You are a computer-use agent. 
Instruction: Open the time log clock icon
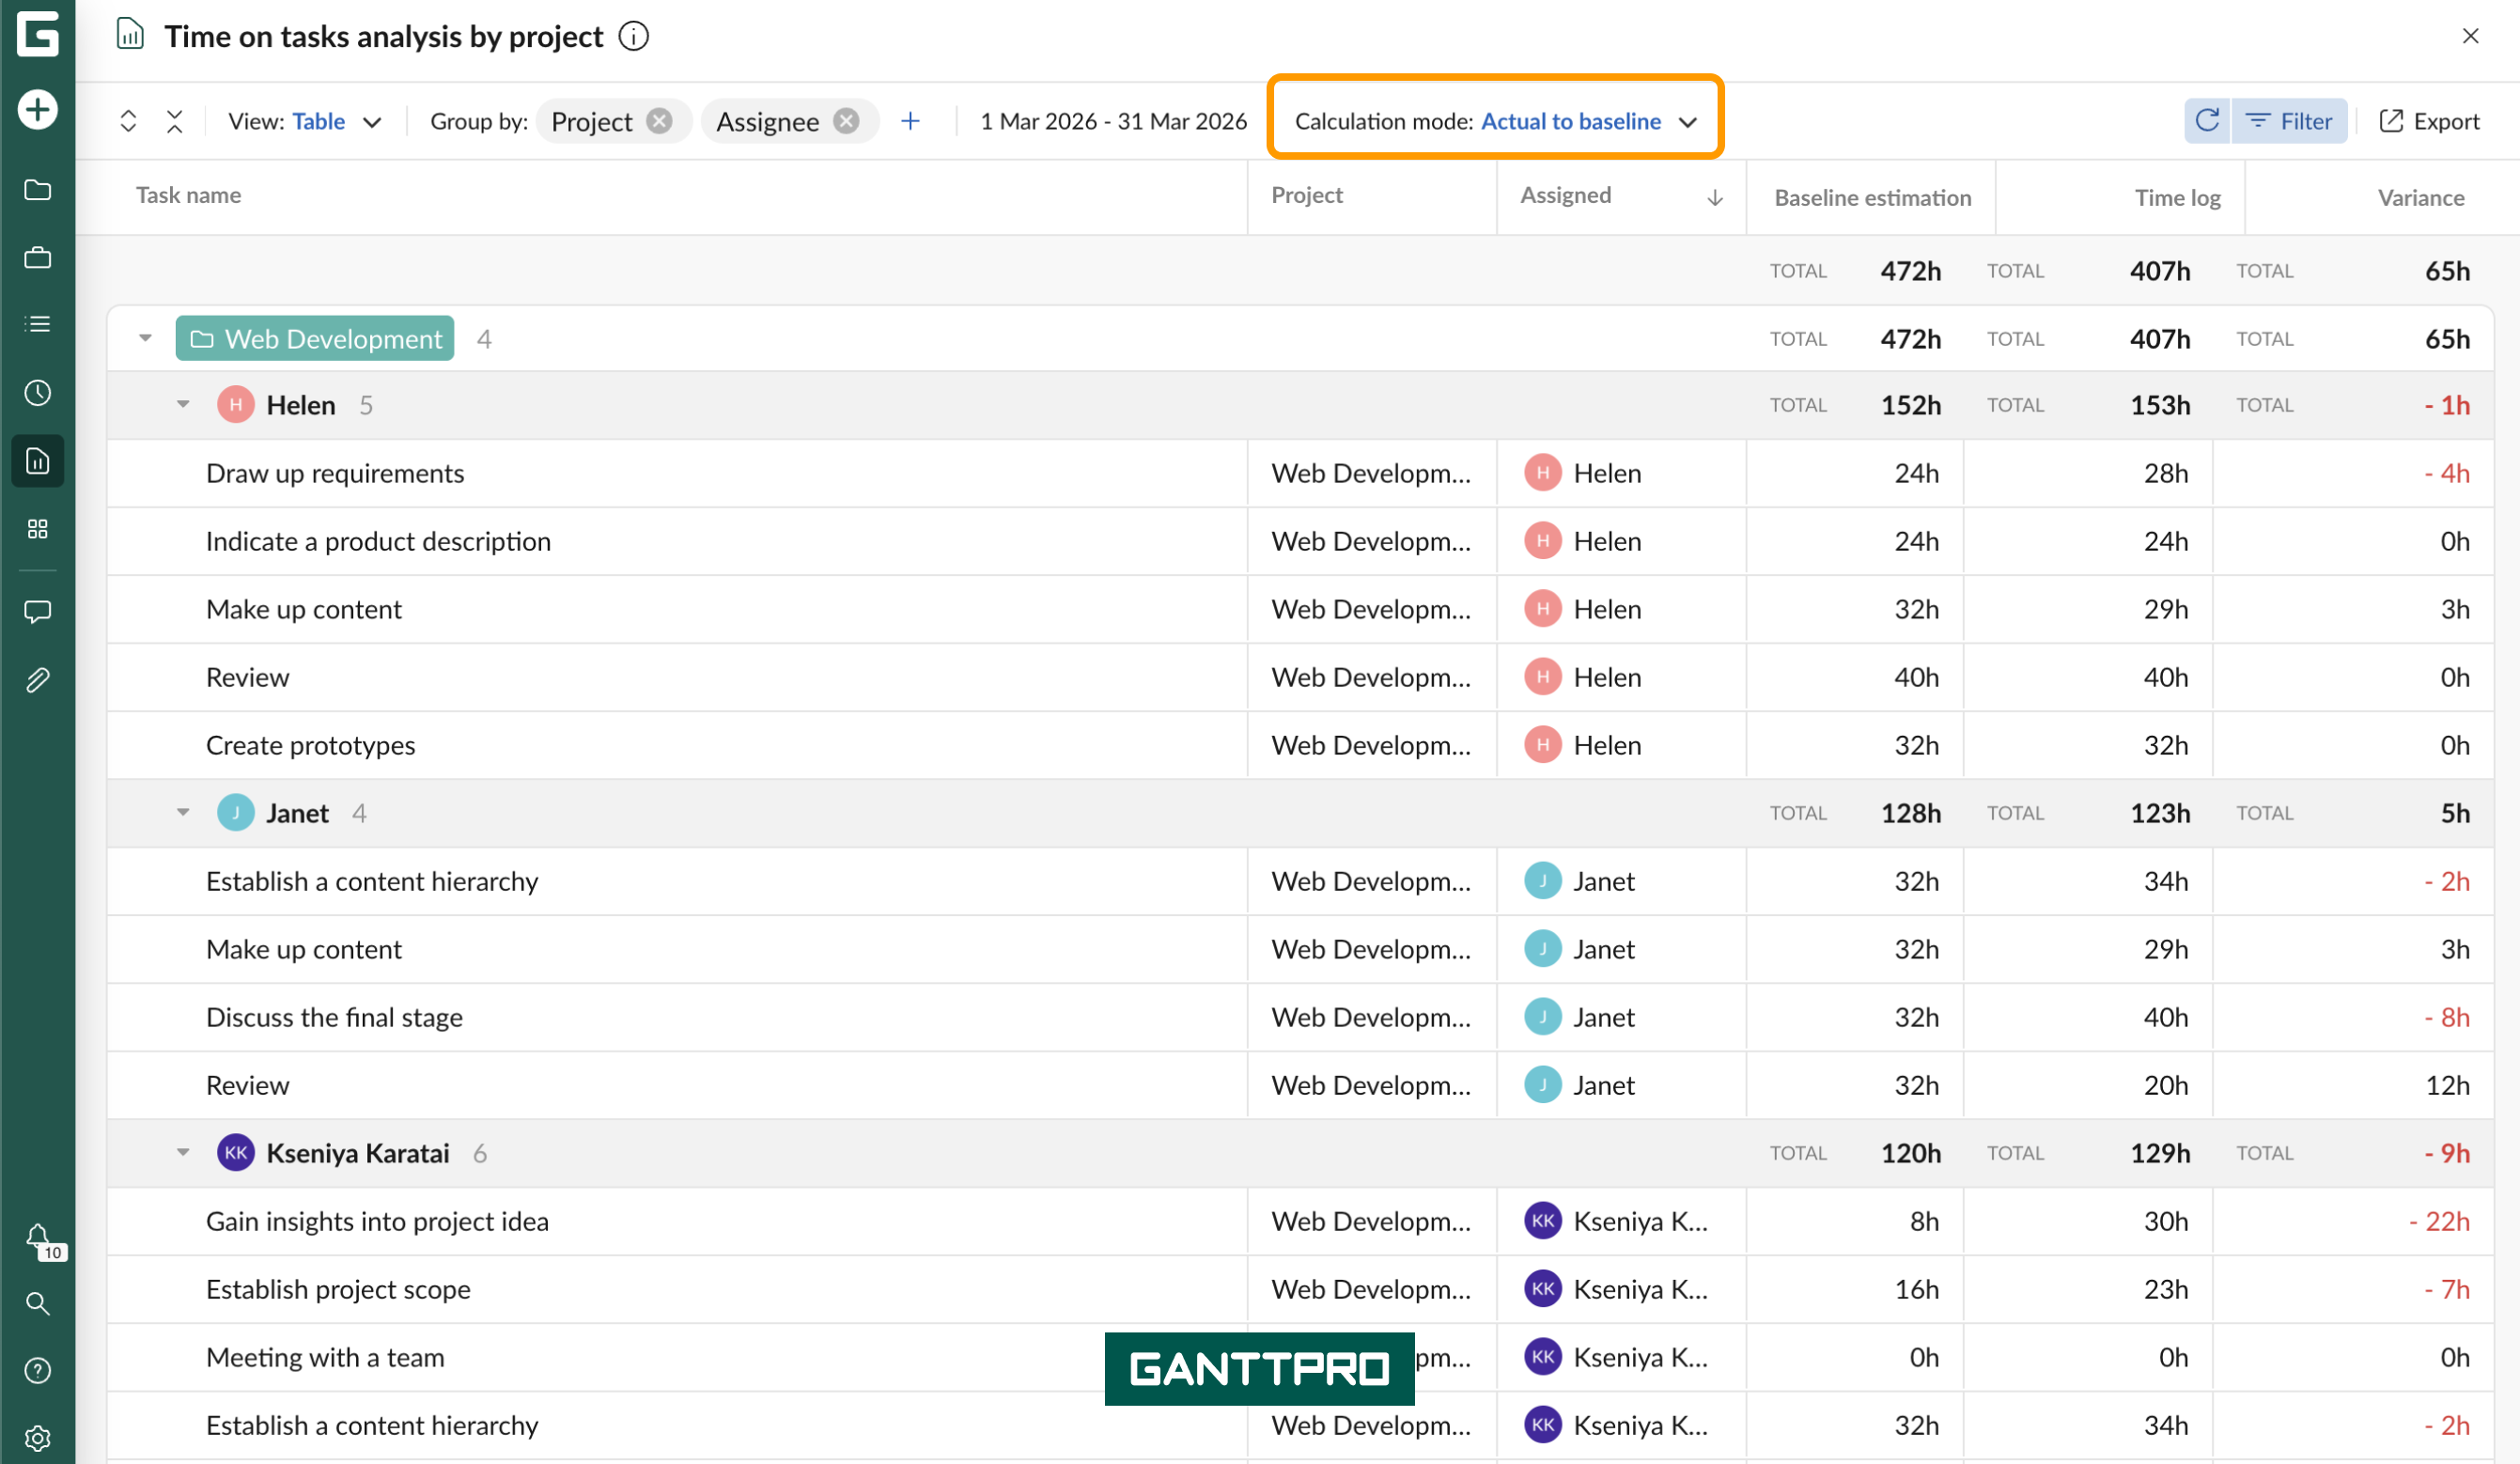click(x=37, y=392)
